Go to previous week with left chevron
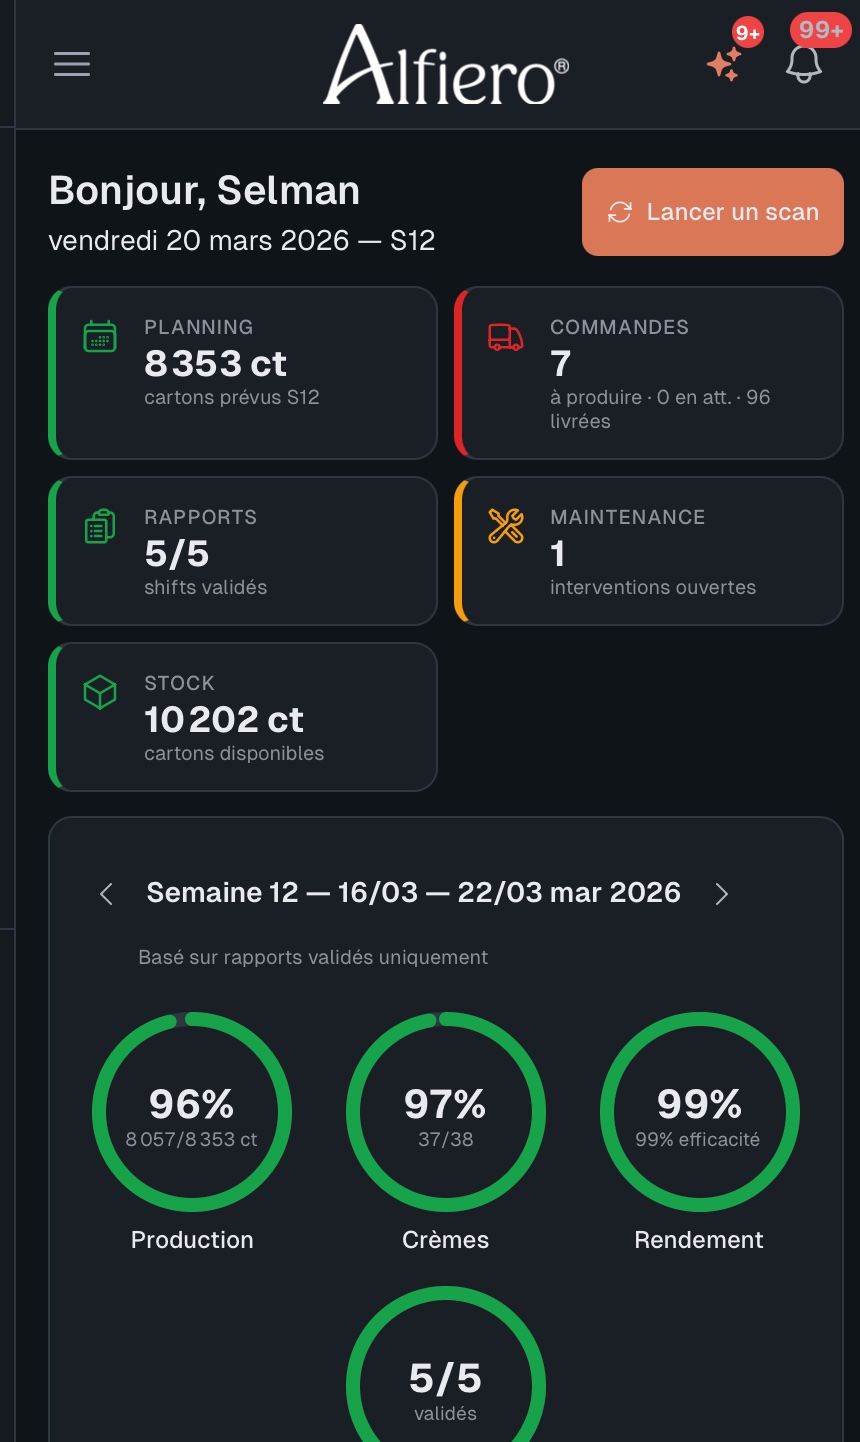This screenshot has height=1442, width=860. (107, 894)
